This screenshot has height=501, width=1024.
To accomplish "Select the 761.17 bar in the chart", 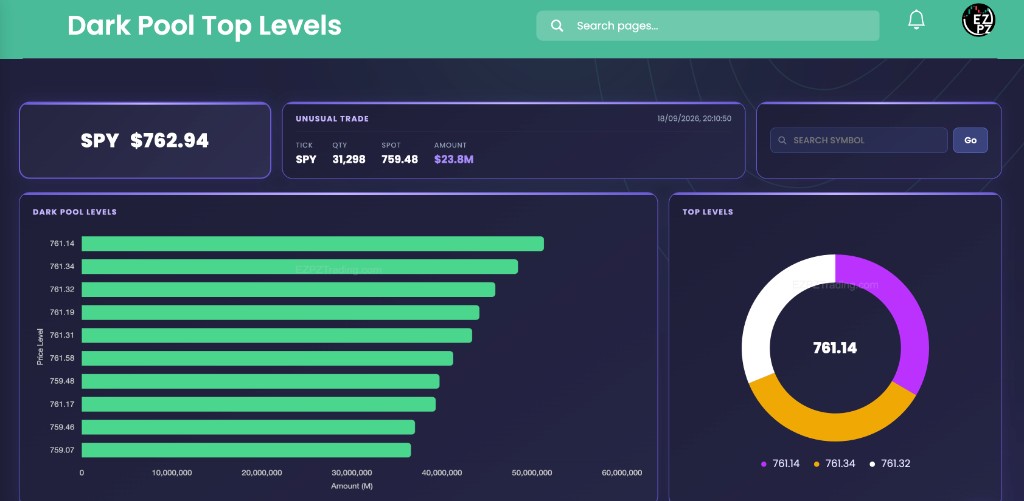I will (258, 404).
